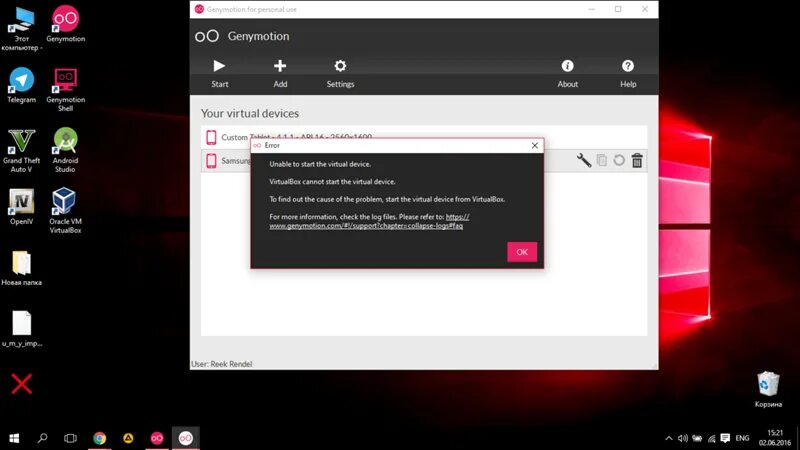Click the yellow triangle app on taskbar

point(128,438)
